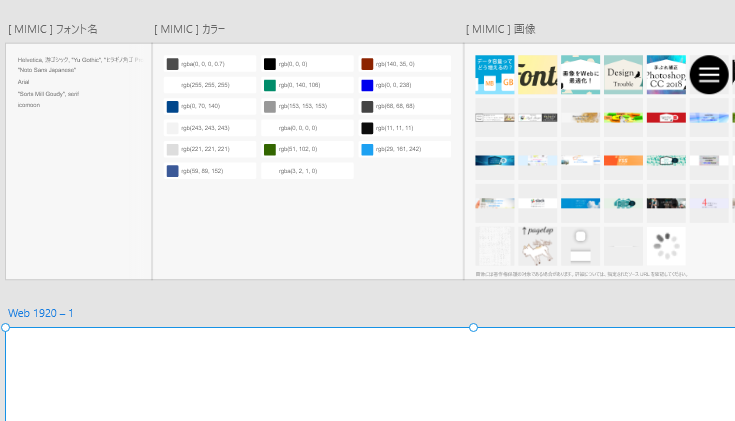
Task: Click the teal green rgb(0, 140, 106) swatch
Action: click(x=270, y=85)
